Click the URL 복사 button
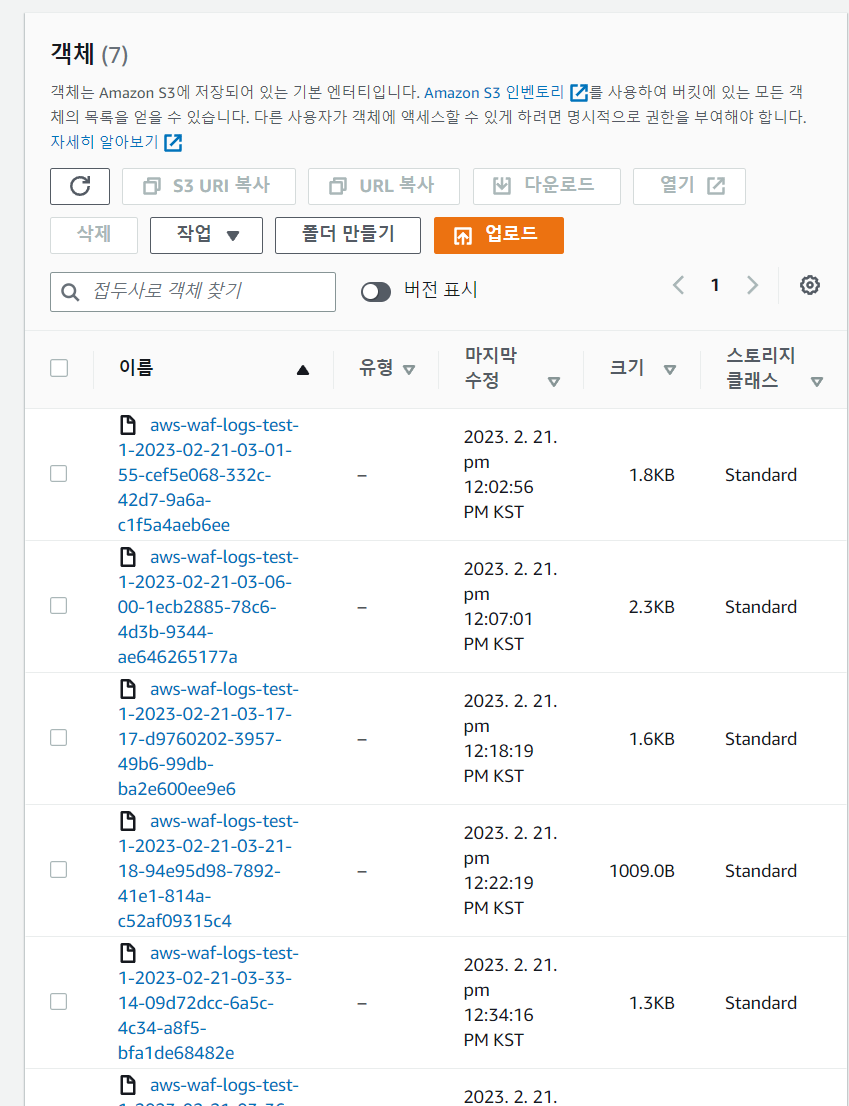 click(384, 186)
